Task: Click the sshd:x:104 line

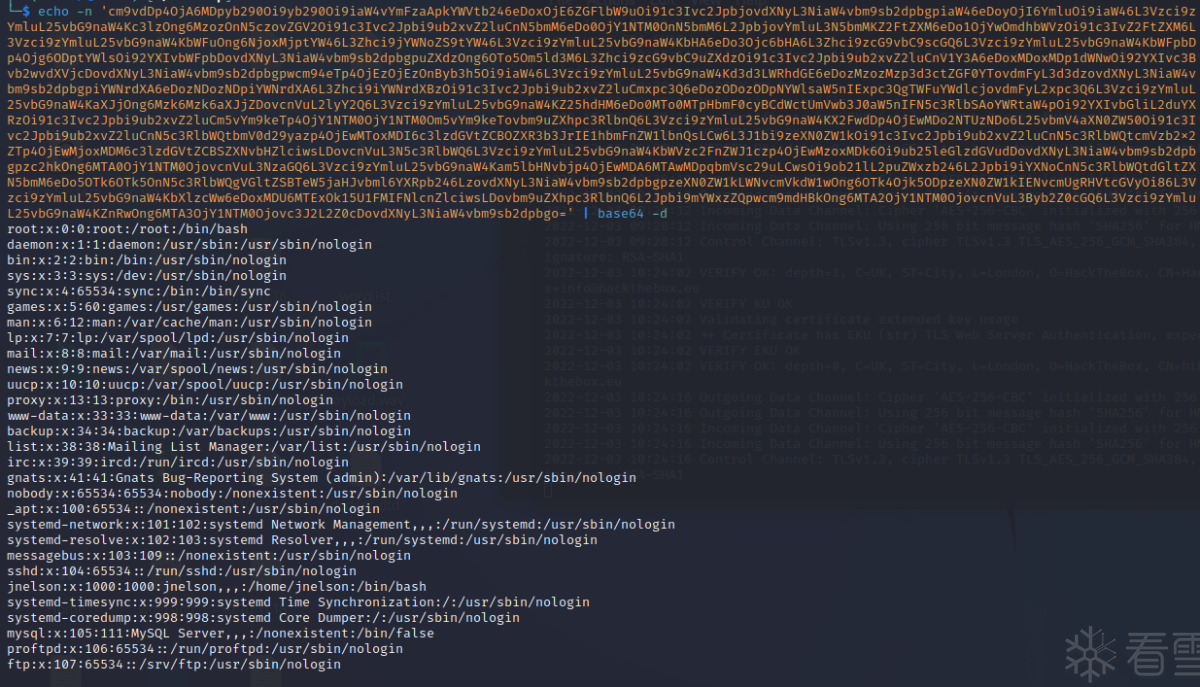Action: click(181, 570)
